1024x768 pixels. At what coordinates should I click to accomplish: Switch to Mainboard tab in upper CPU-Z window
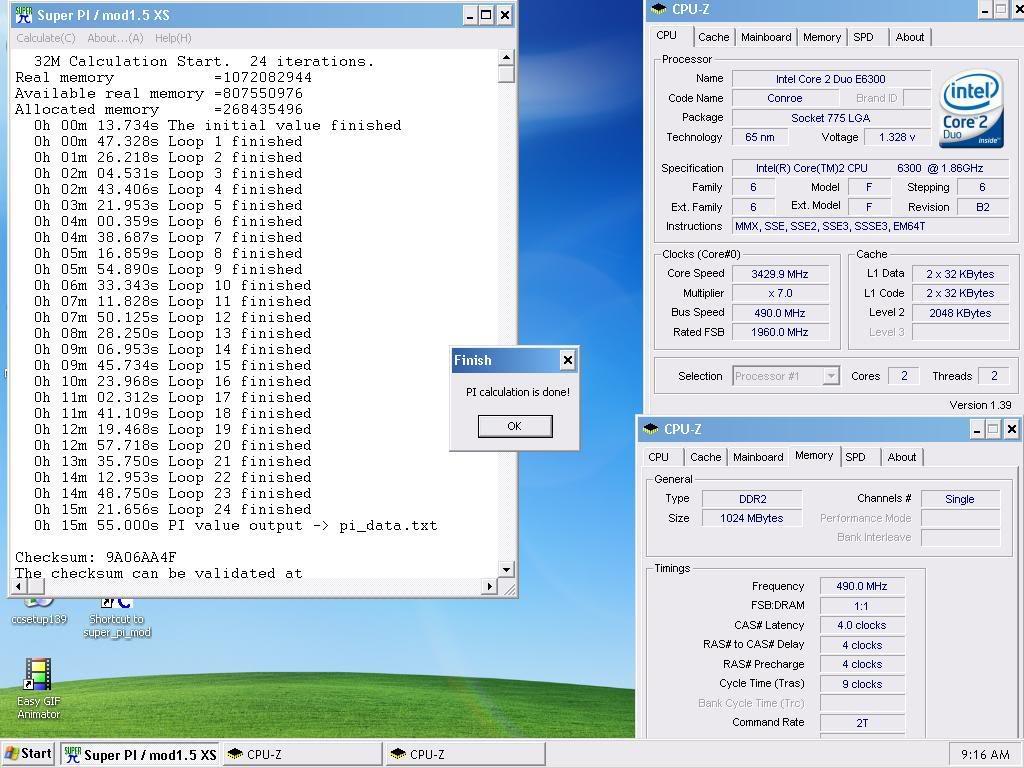point(766,37)
